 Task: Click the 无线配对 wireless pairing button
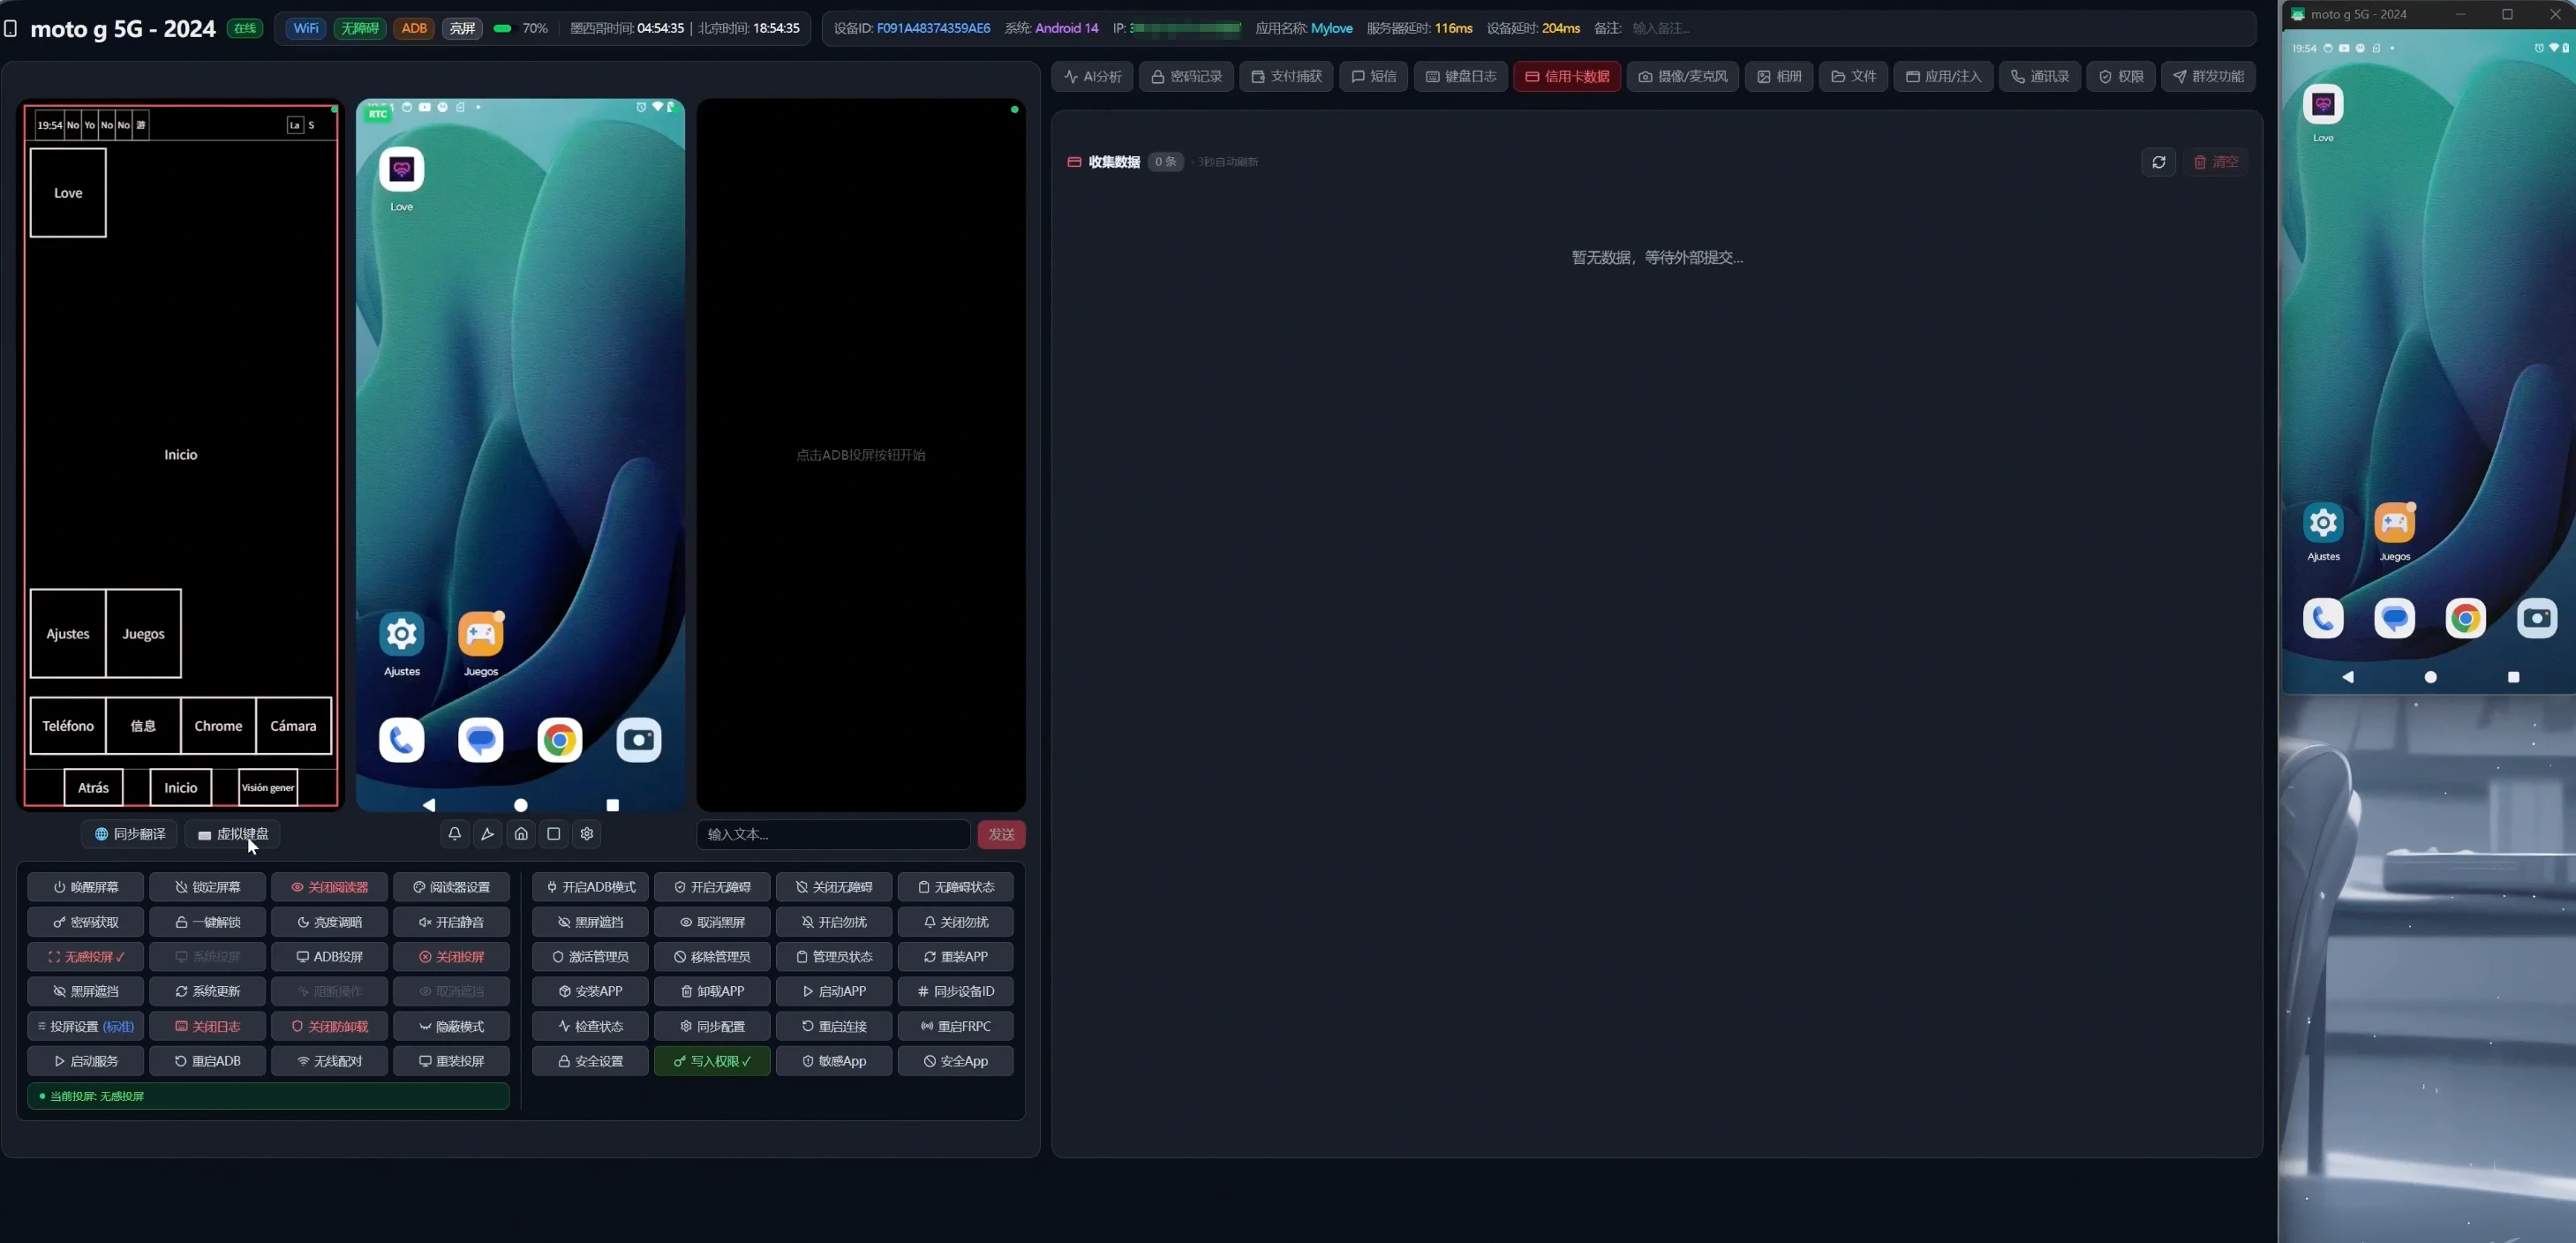click(329, 1061)
